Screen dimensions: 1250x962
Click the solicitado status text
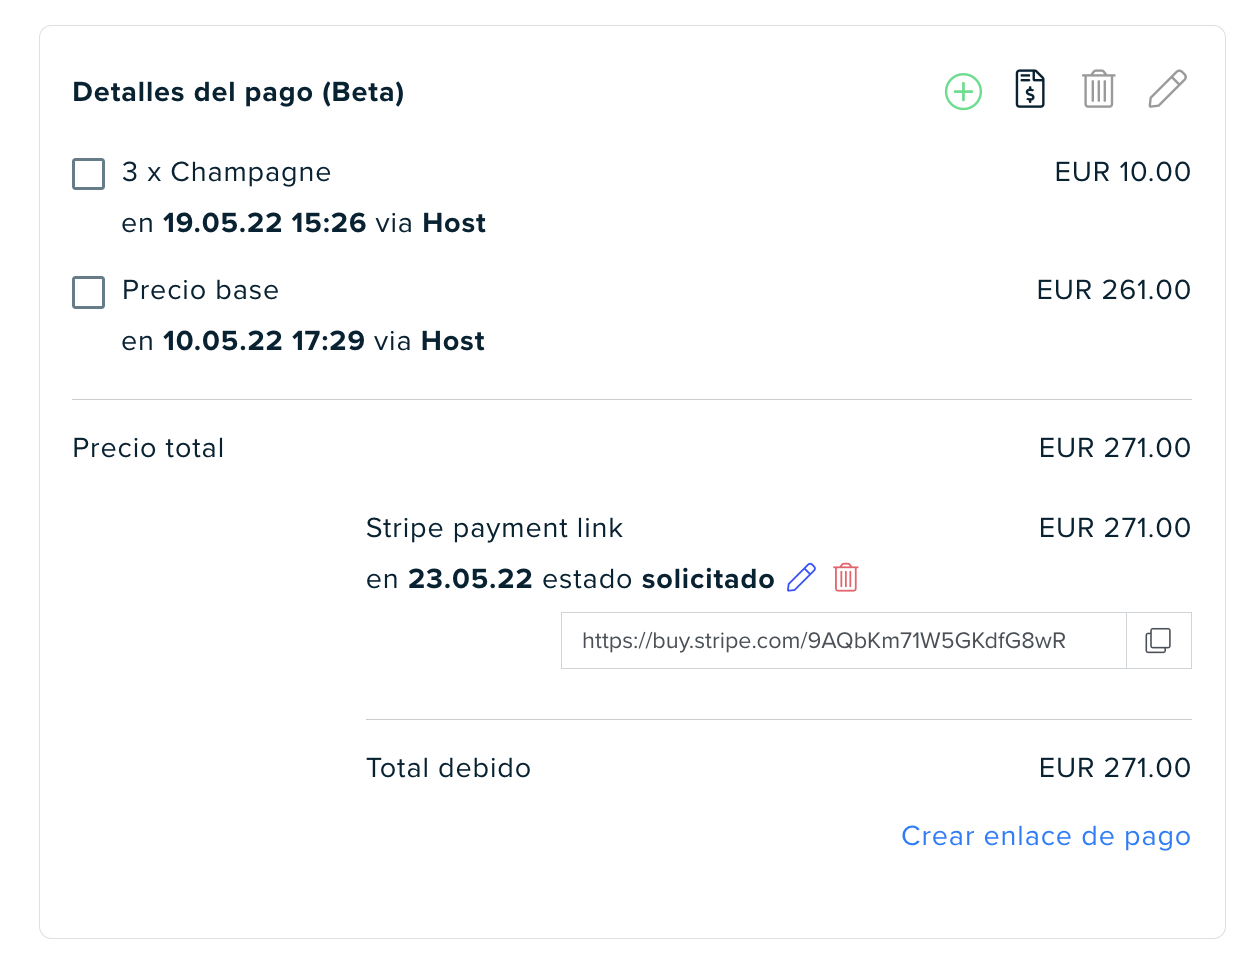[x=708, y=579]
